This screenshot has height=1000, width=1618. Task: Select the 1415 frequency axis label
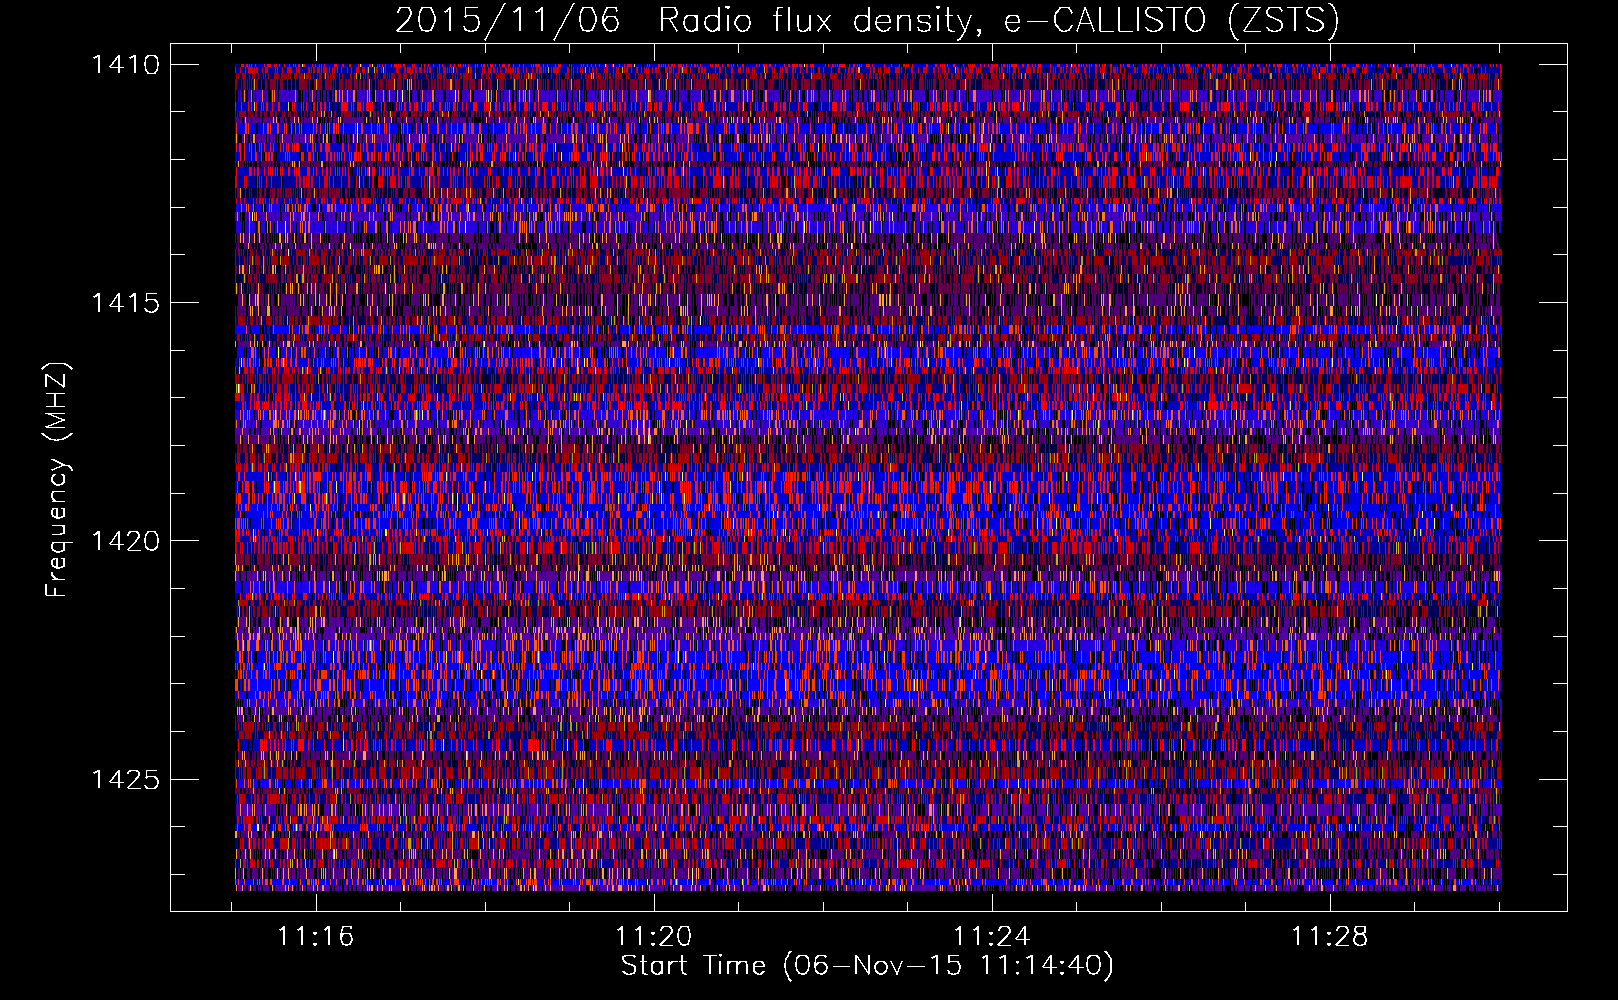coord(125,303)
